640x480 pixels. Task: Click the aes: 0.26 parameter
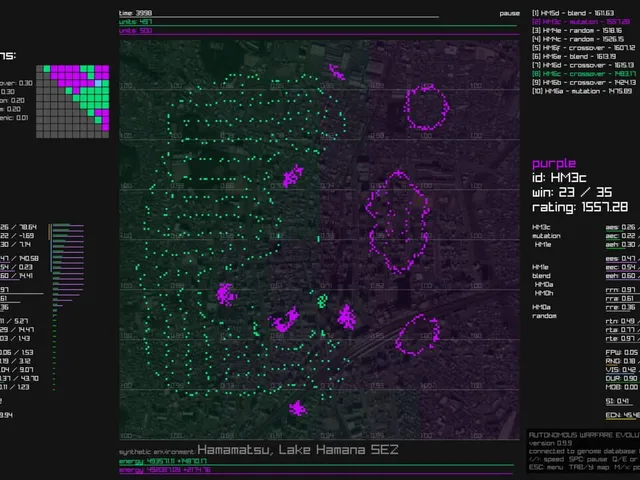click(x=622, y=227)
